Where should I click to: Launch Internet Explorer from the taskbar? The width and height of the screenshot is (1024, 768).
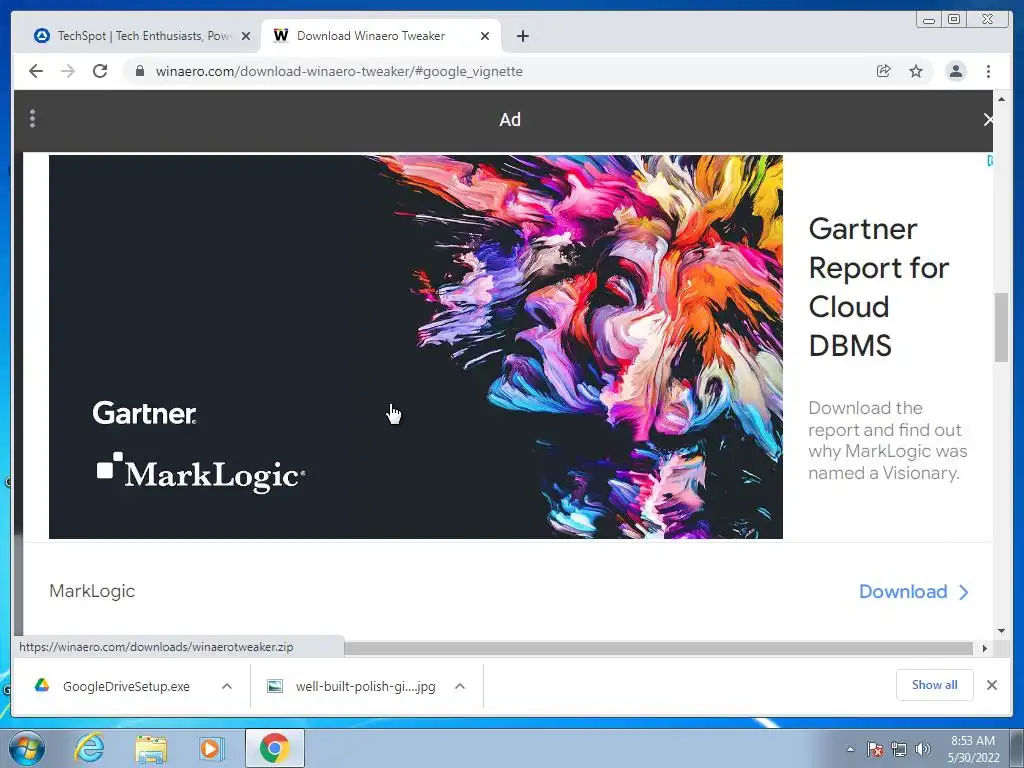coord(89,748)
